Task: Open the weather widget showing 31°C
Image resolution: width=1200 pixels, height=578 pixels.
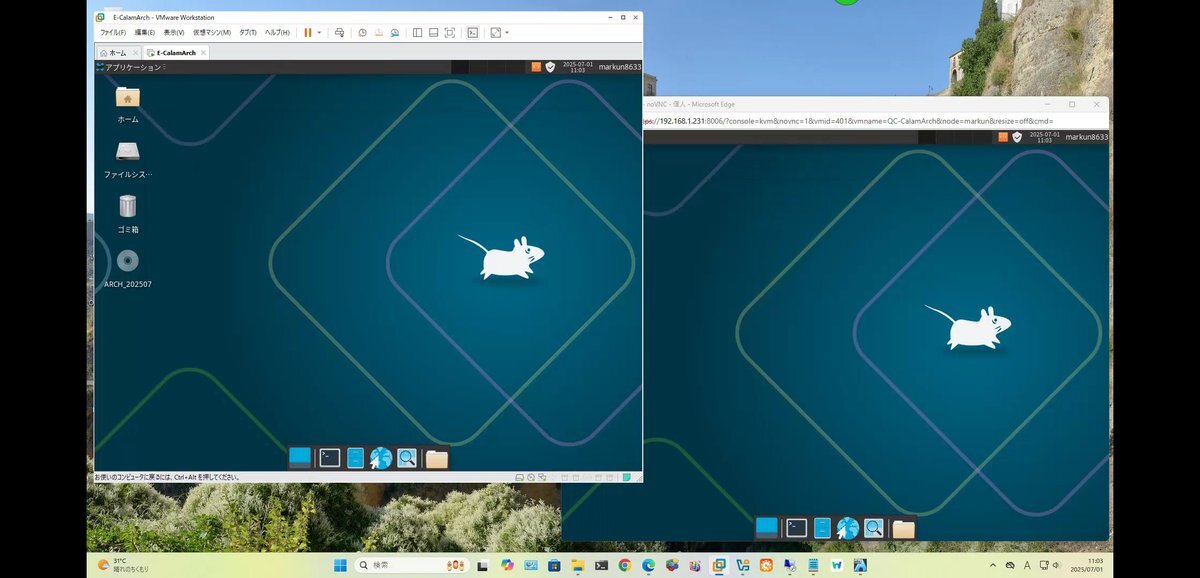Action: point(124,565)
